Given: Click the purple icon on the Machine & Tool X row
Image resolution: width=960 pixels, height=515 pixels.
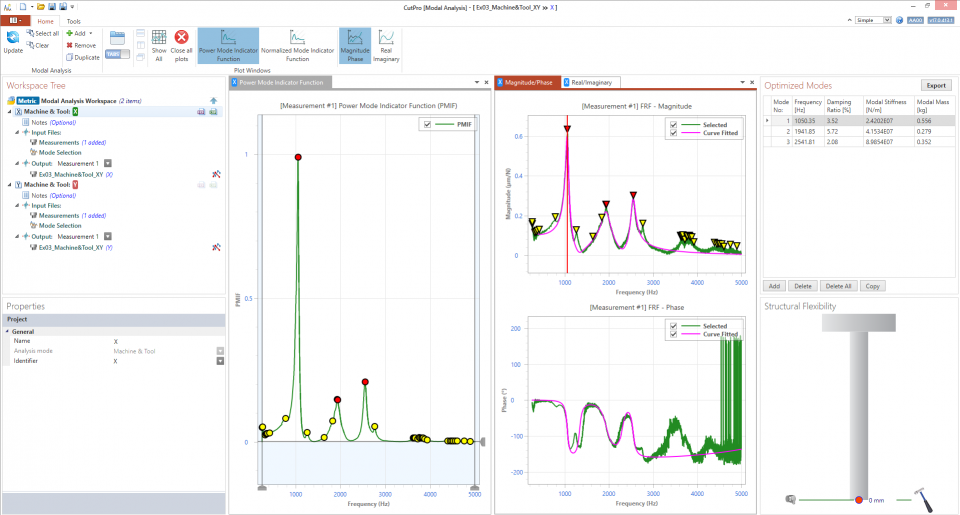Looking at the screenshot, I should point(201,111).
